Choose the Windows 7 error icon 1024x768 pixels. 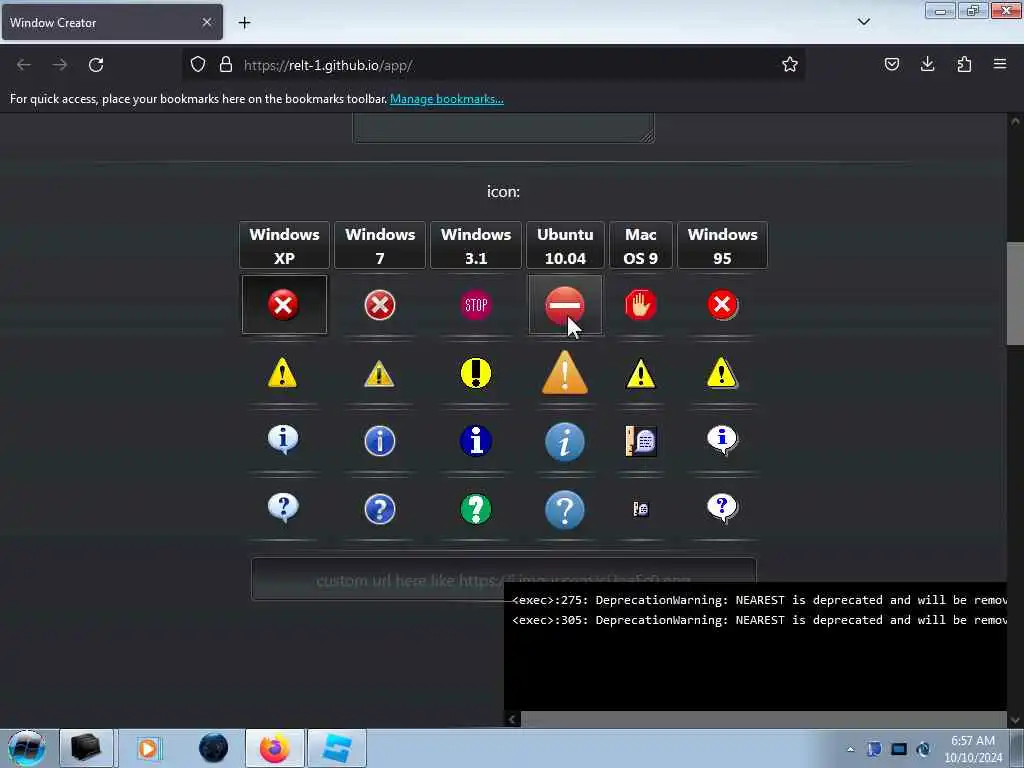tap(379, 305)
